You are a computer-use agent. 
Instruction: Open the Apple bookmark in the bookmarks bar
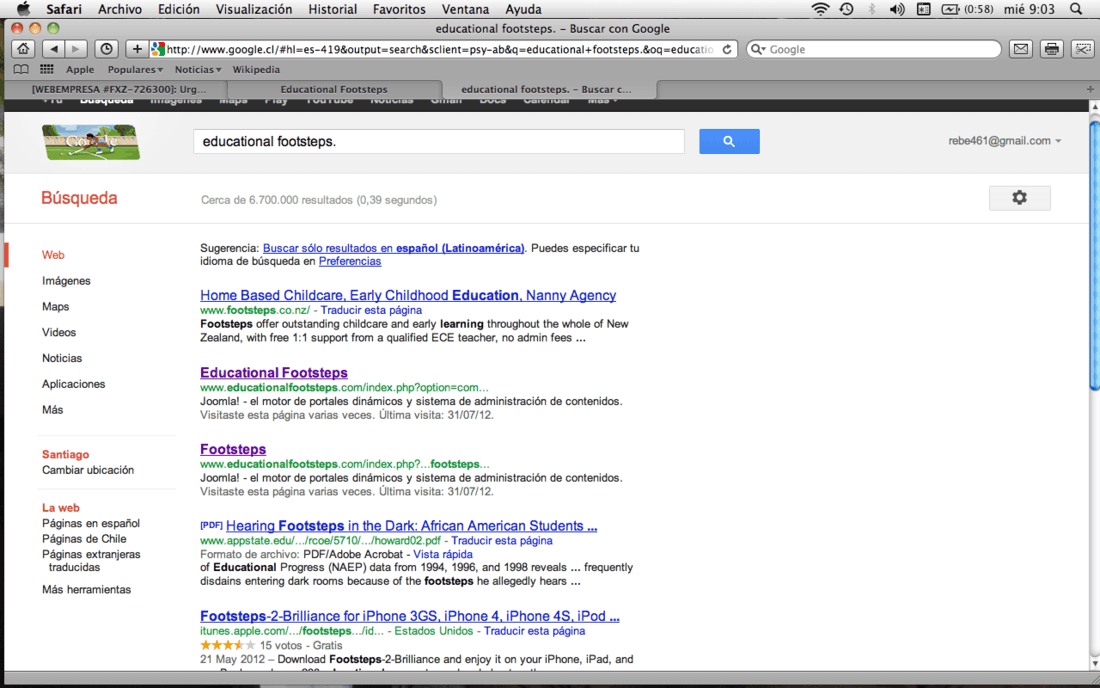80,69
